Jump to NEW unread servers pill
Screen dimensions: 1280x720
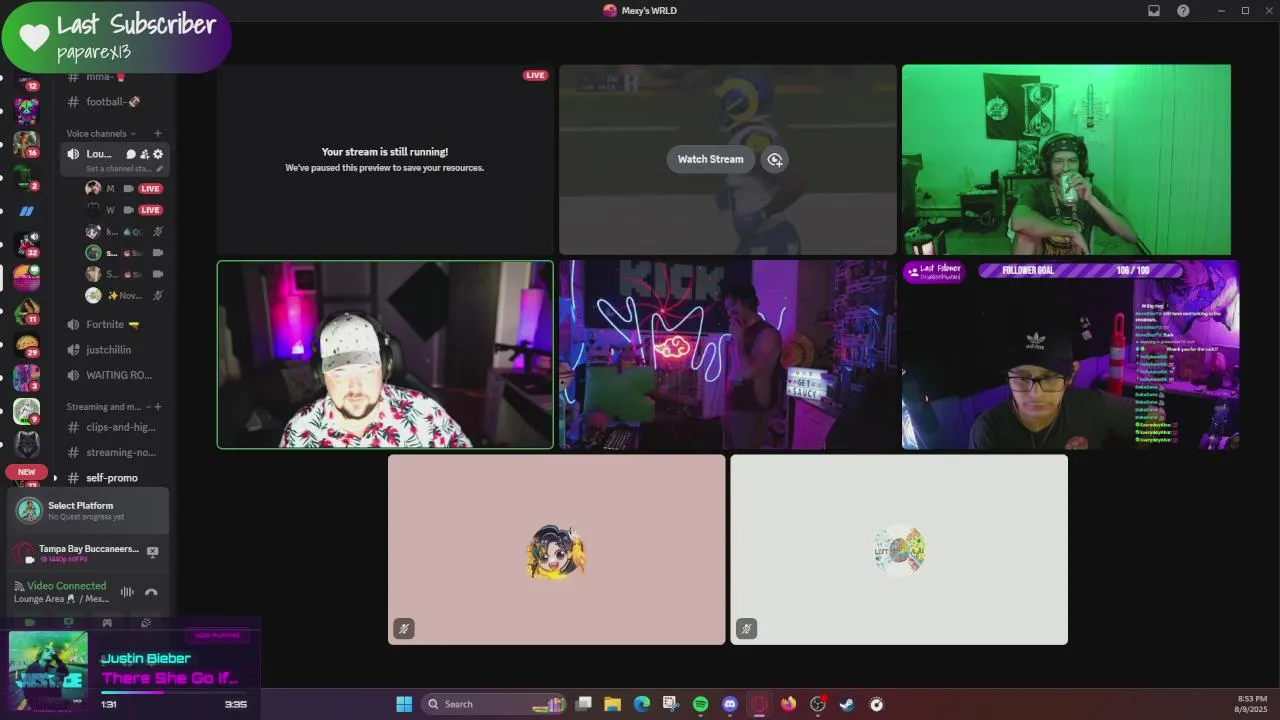click(x=27, y=472)
